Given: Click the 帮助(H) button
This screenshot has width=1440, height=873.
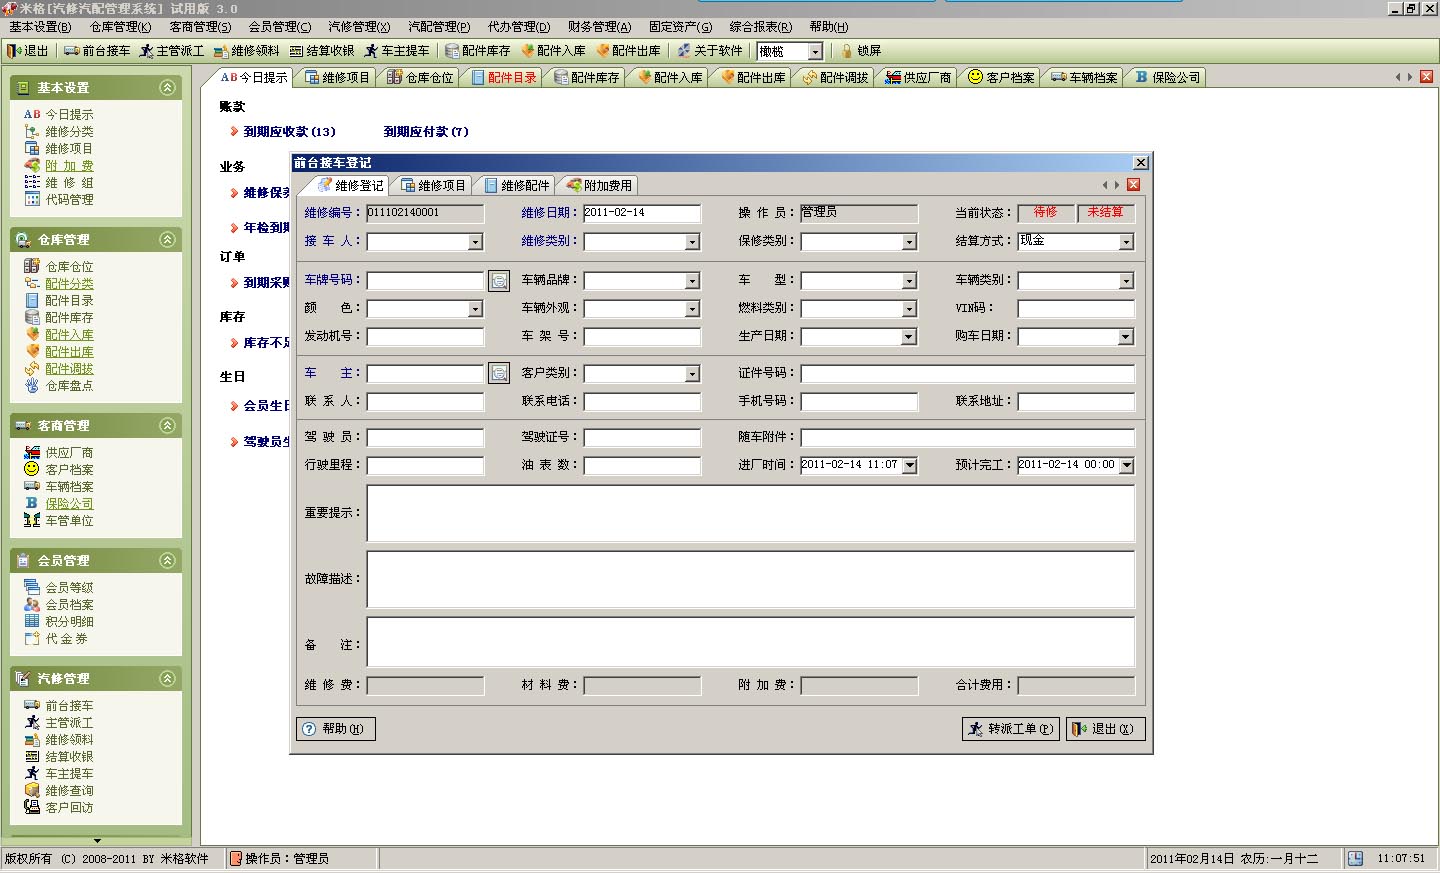Looking at the screenshot, I should [x=336, y=729].
